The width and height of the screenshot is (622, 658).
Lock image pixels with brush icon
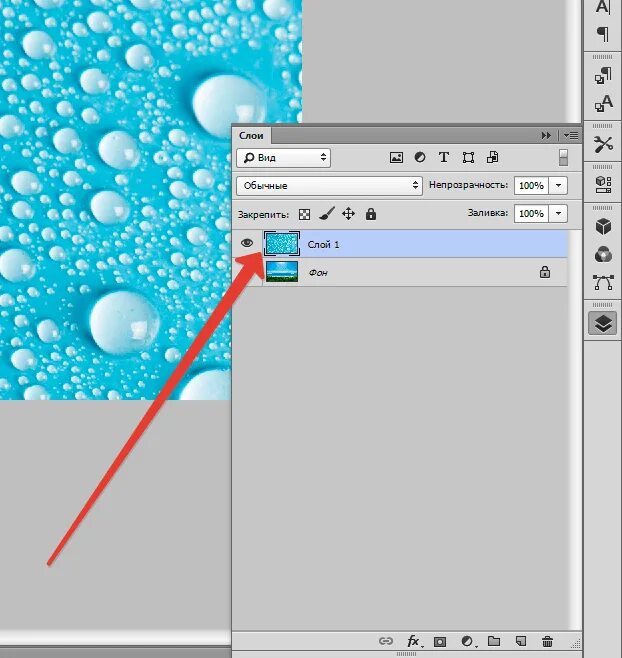click(x=327, y=214)
